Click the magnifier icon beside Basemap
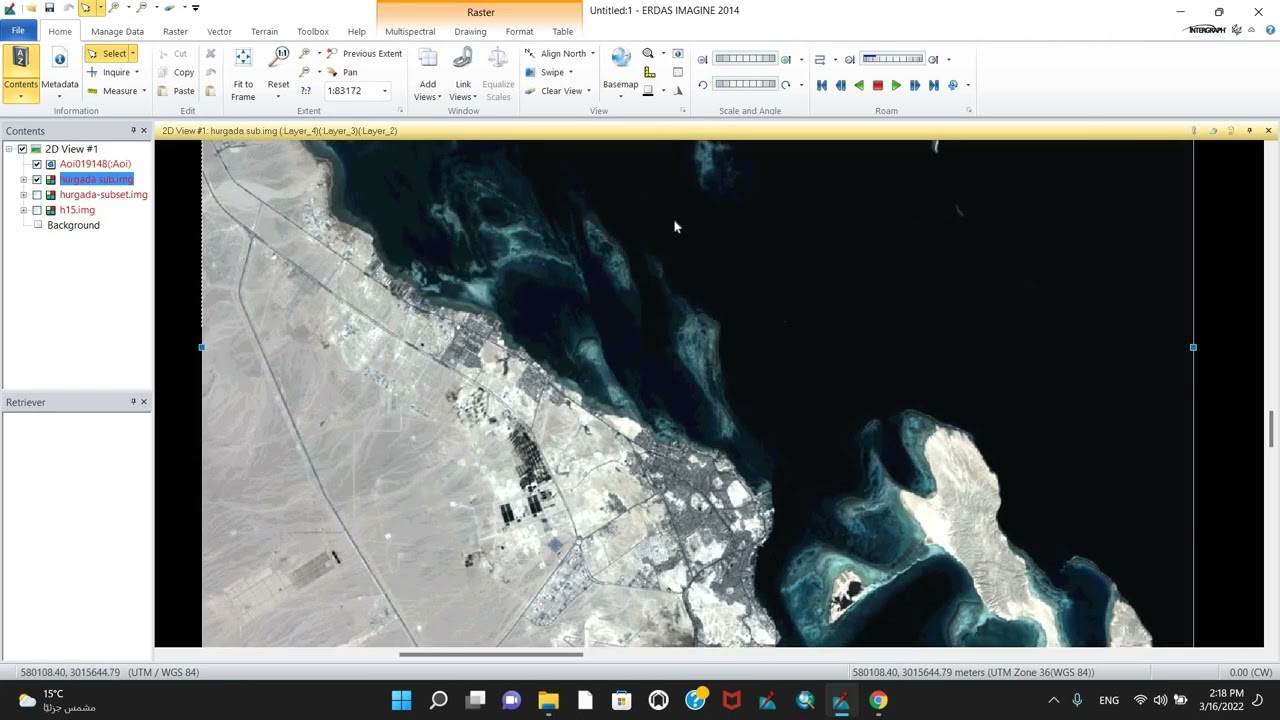 click(x=648, y=53)
